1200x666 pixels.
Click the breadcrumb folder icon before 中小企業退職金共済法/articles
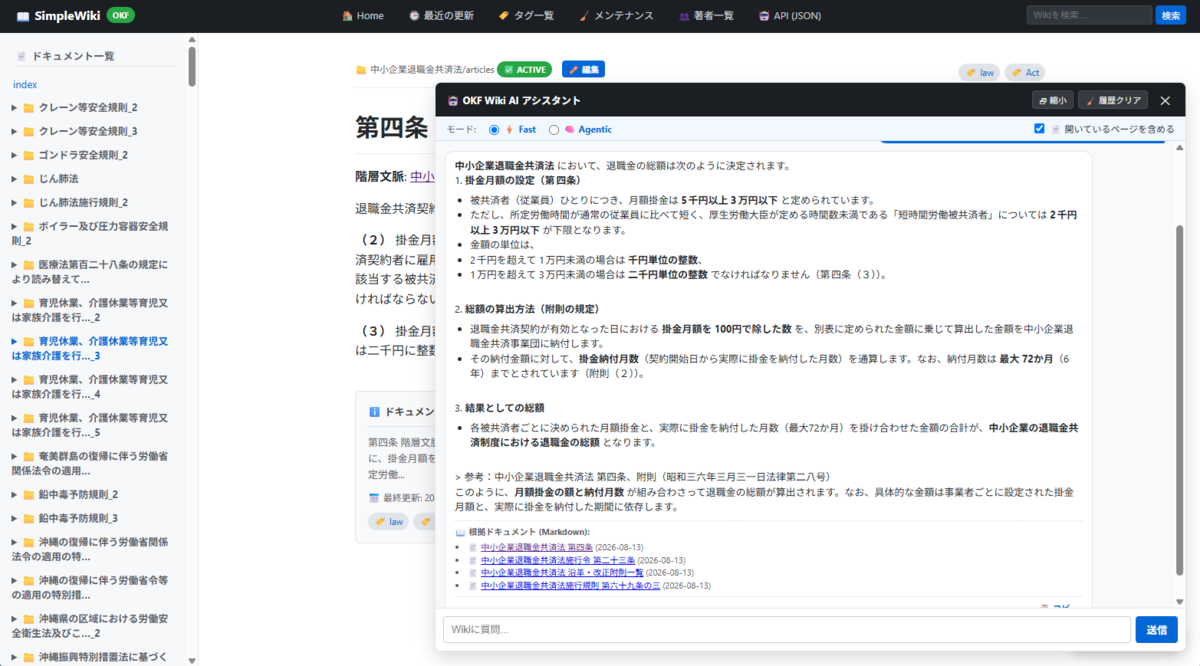pos(361,70)
